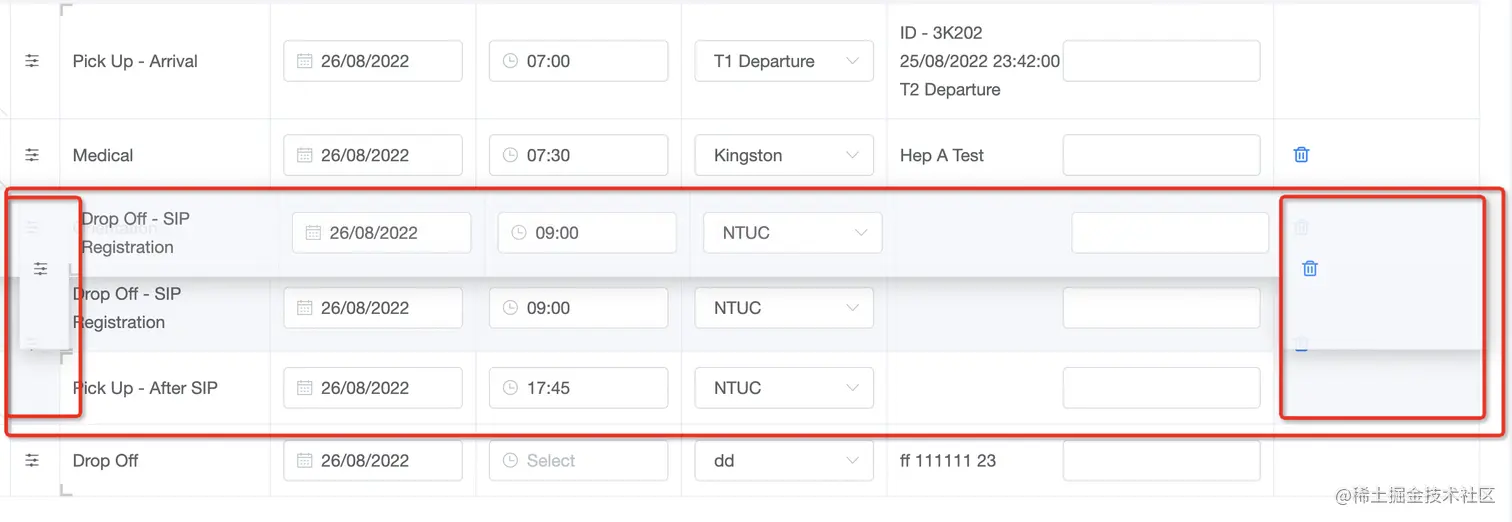This screenshot has width=1512, height=522.
Task: Click trash icon on floating dragged row
Action: pyautogui.click(x=1310, y=268)
